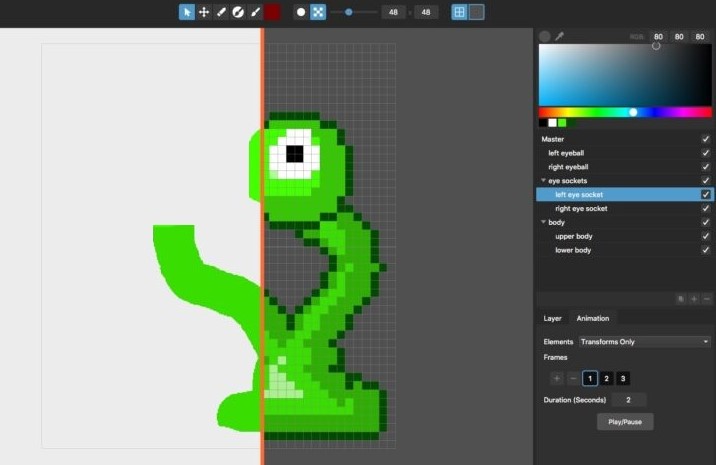Viewport: 716px width, 465px height.
Task: Select animation frame 2
Action: pyautogui.click(x=606, y=378)
